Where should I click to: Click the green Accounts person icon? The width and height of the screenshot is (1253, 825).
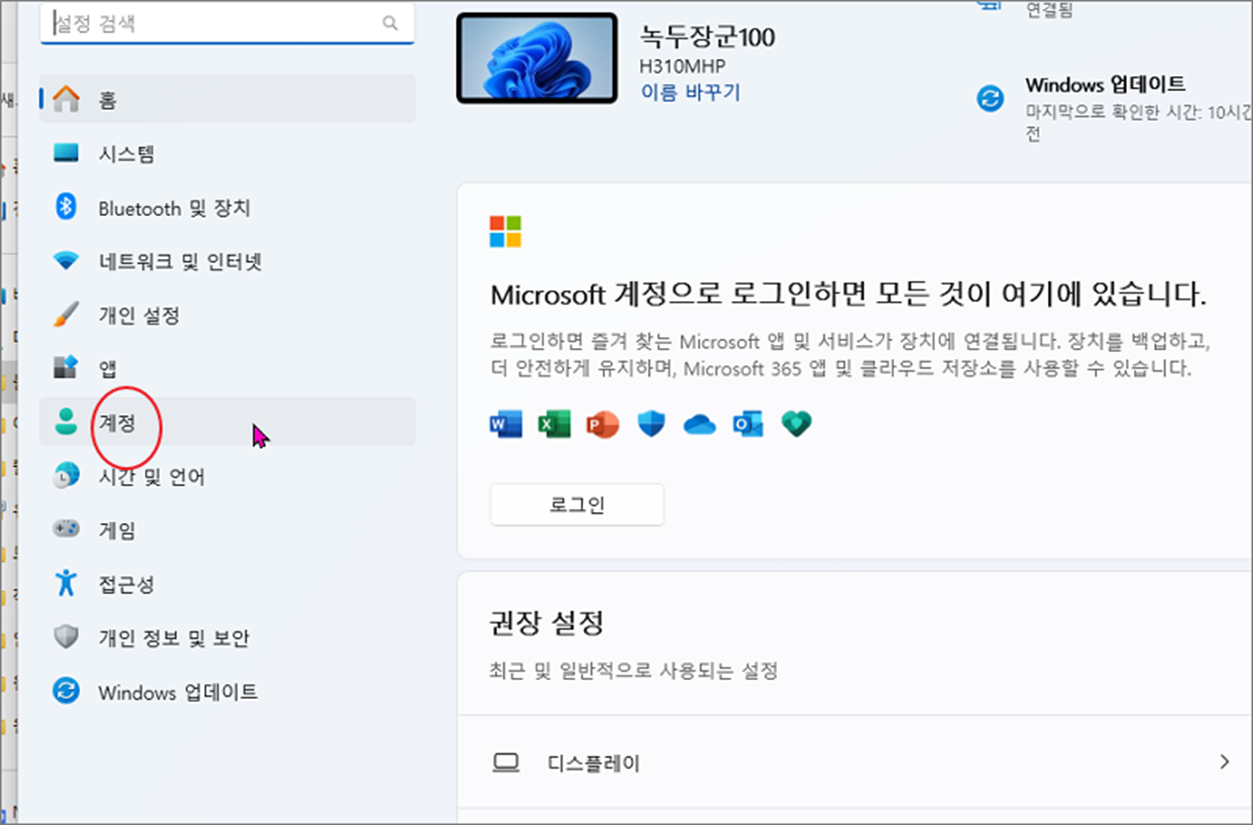coord(66,422)
